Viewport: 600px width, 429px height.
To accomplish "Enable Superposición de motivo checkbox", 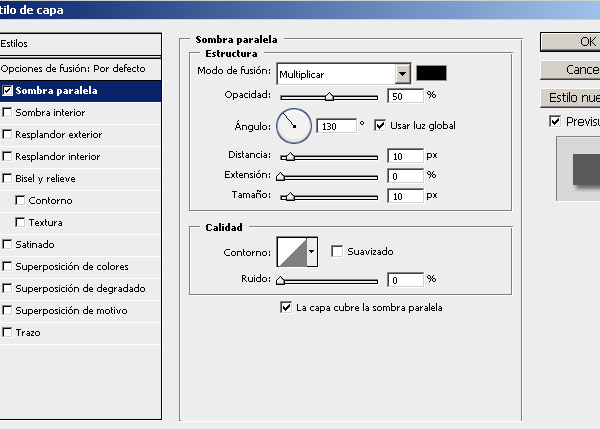I will tap(7, 310).
